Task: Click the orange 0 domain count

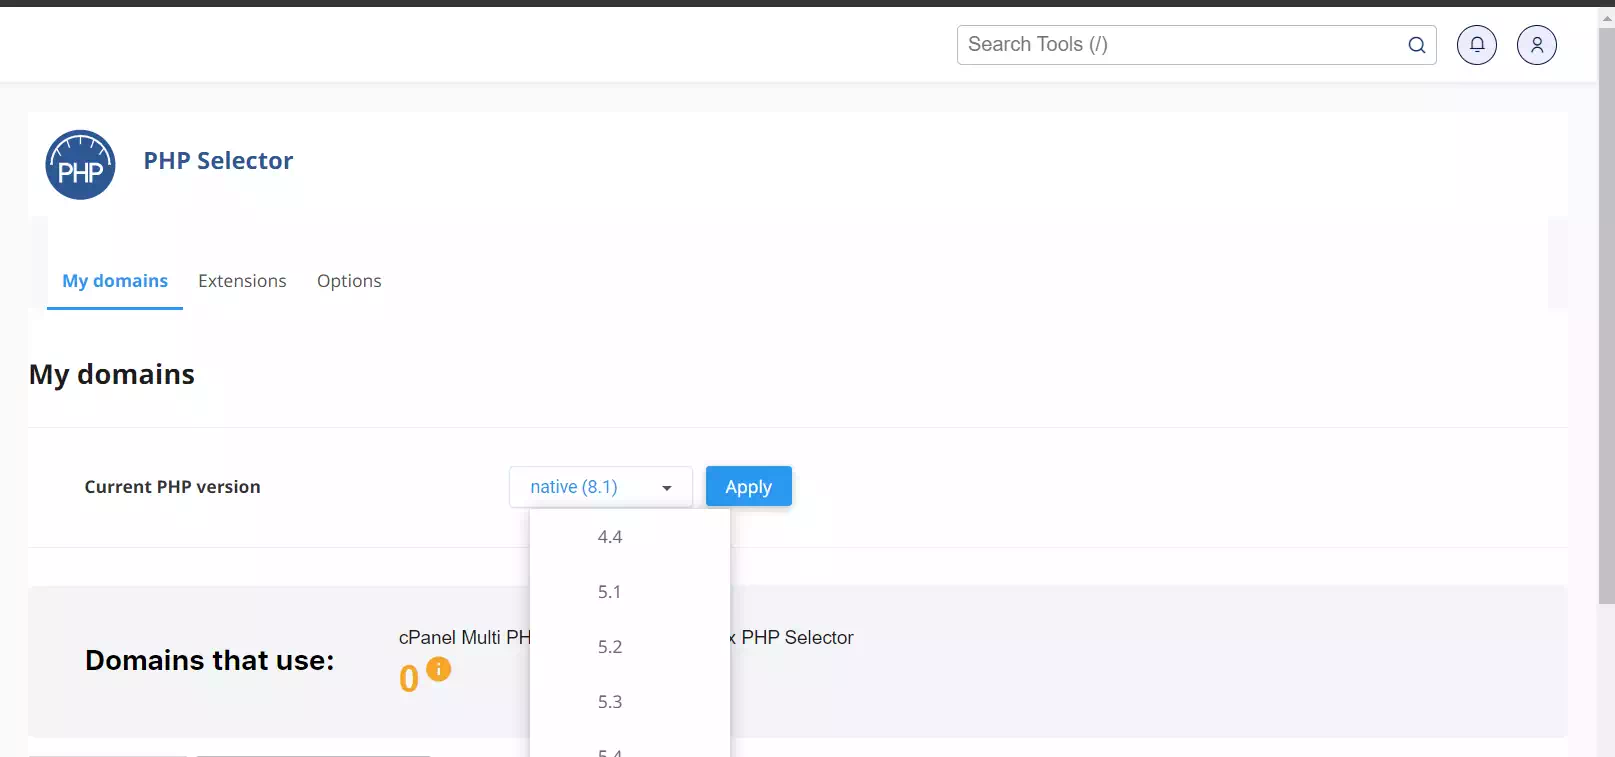Action: (x=409, y=679)
